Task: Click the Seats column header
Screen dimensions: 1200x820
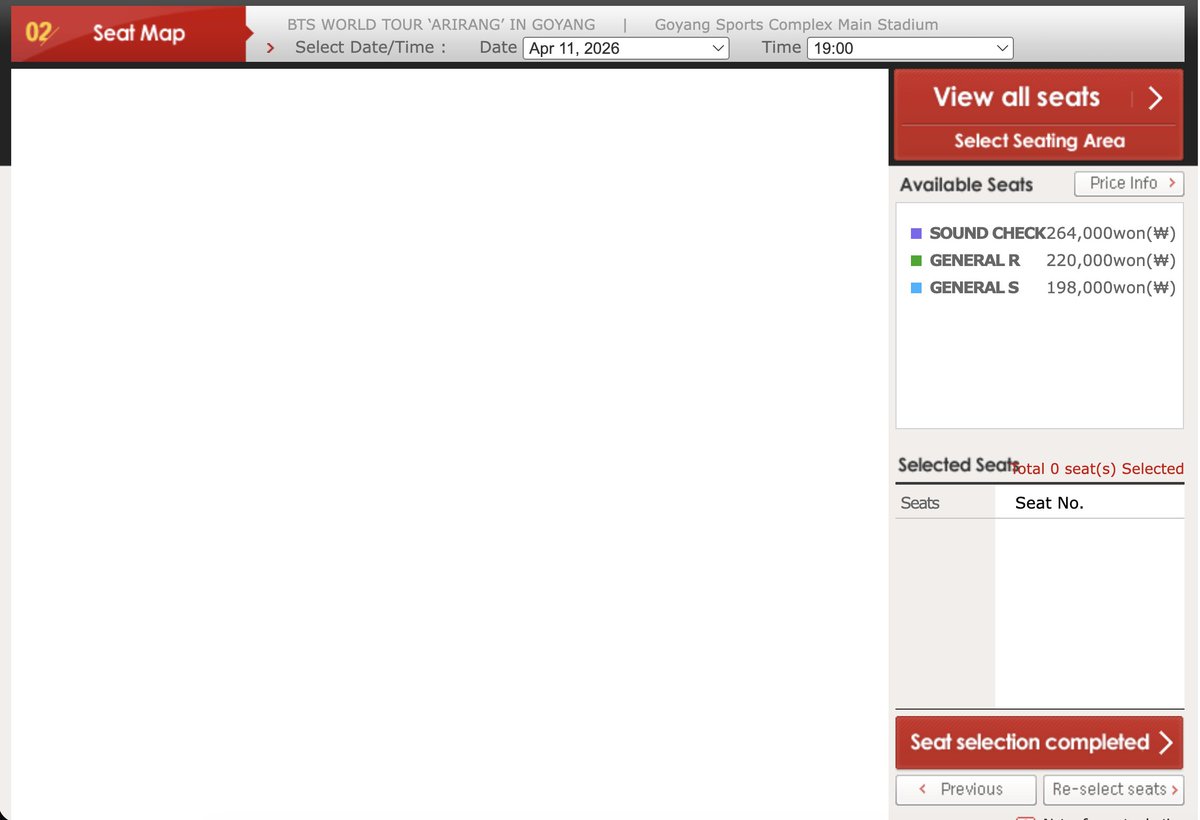Action: point(920,503)
